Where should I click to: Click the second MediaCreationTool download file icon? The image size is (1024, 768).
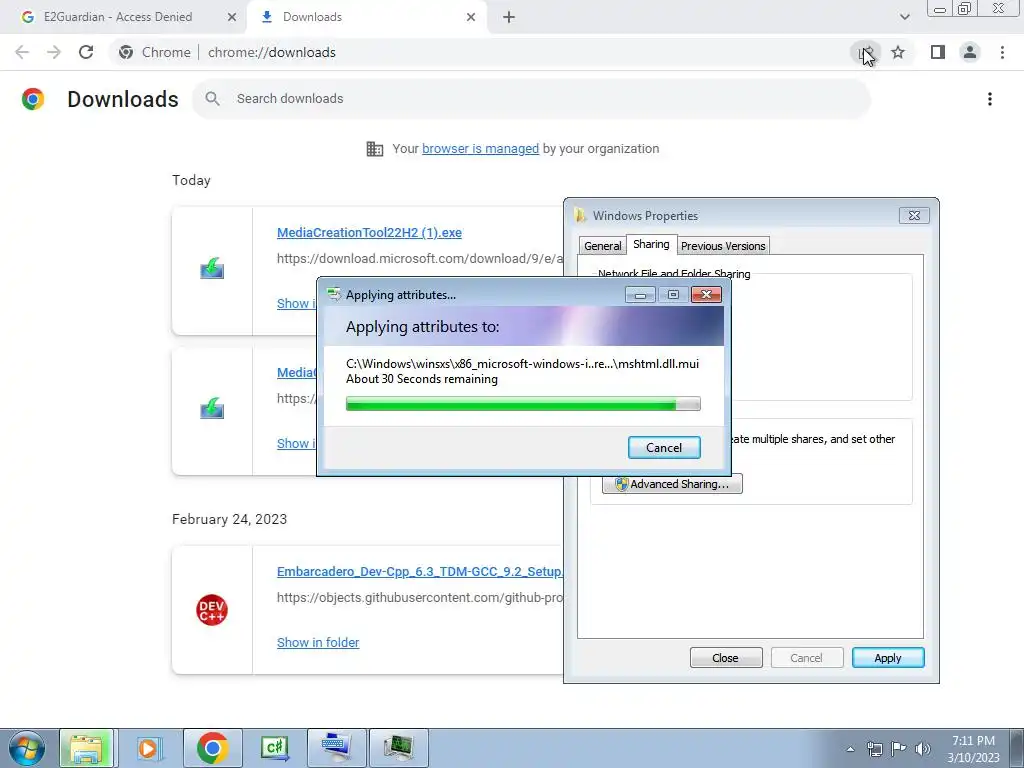(x=212, y=408)
